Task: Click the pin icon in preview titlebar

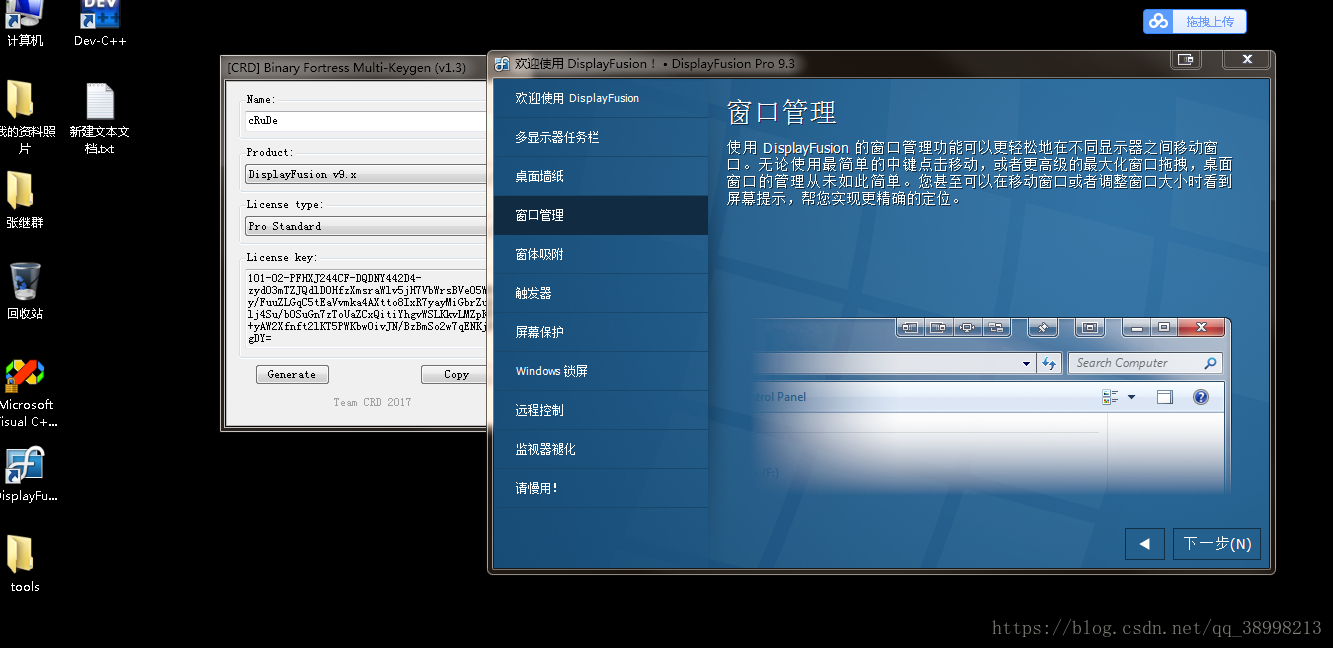Action: point(1043,327)
